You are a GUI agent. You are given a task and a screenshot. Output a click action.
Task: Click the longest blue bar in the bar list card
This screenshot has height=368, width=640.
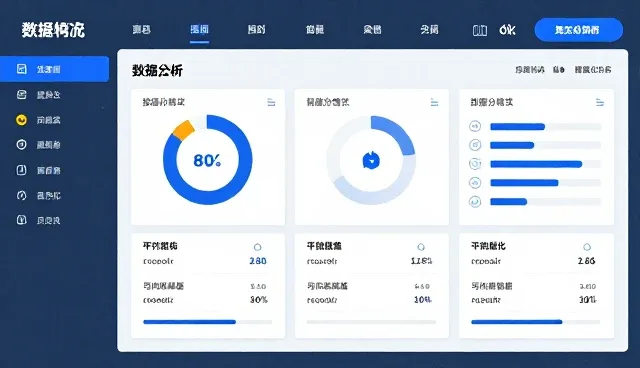coord(536,164)
